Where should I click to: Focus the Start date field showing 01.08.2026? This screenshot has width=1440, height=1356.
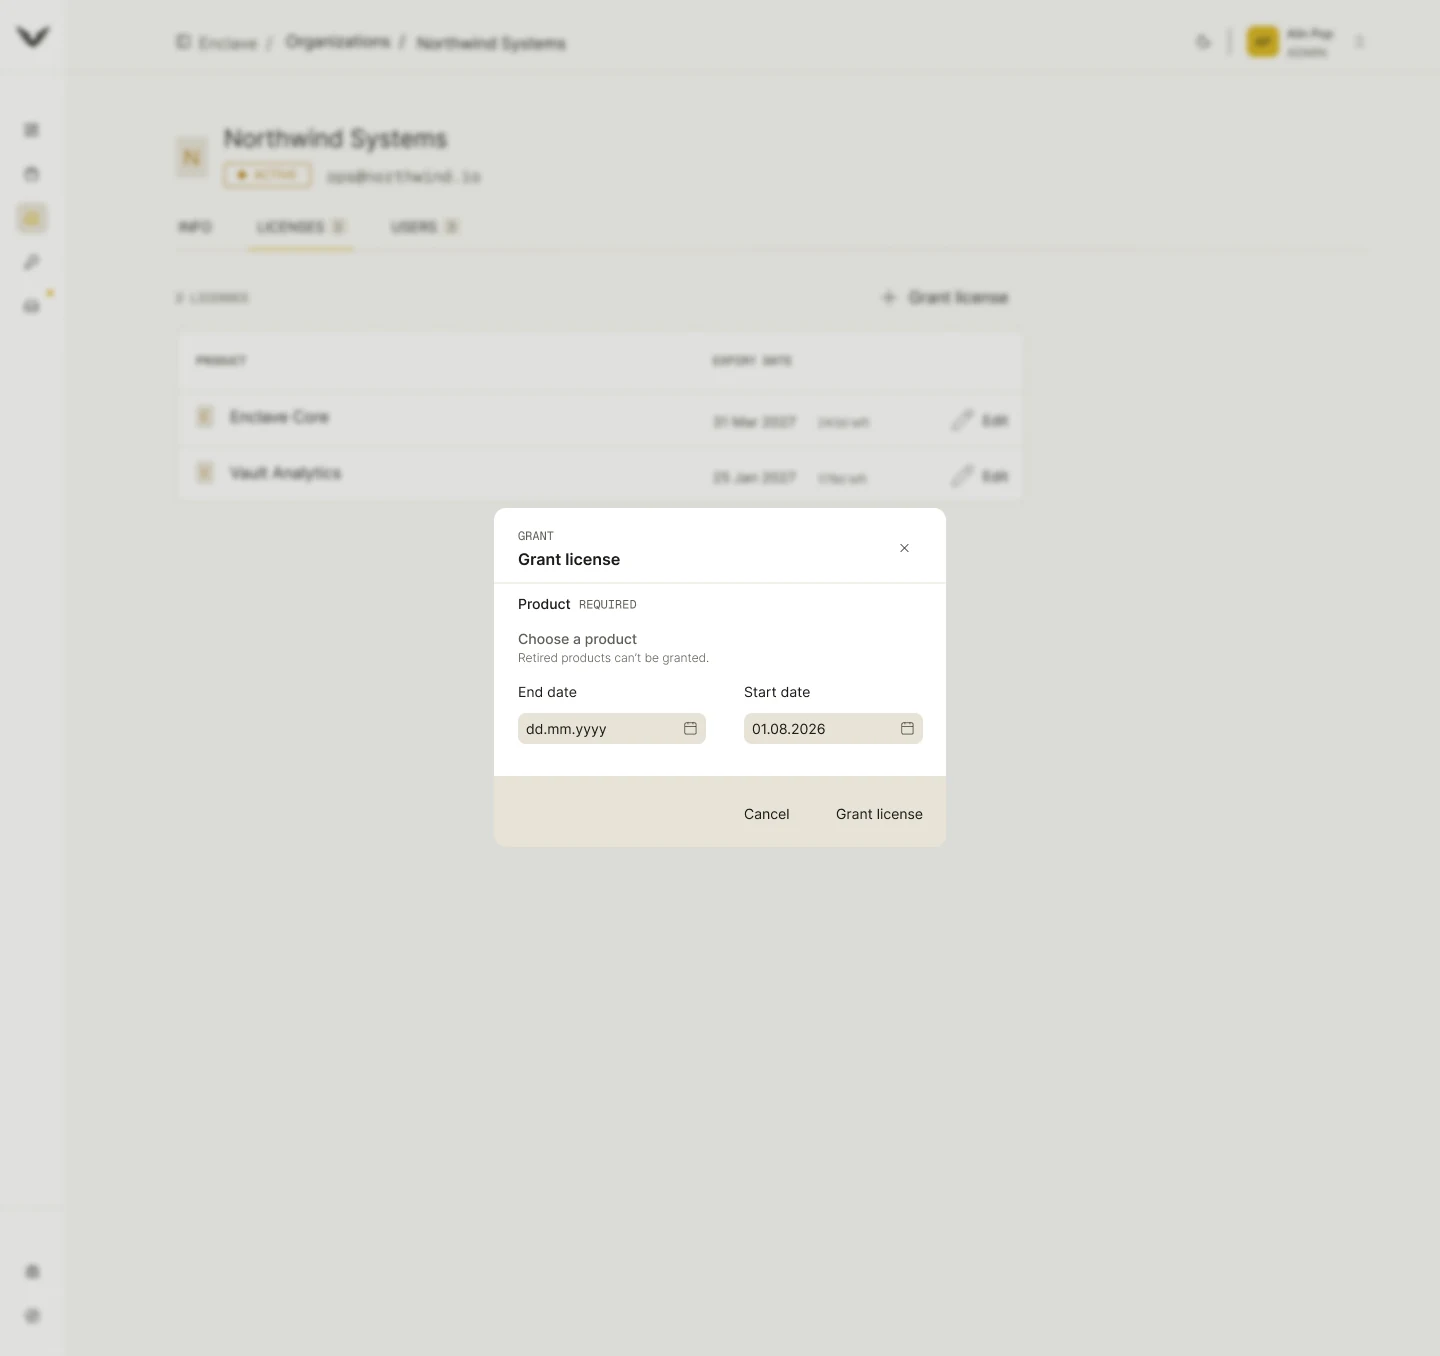pyautogui.click(x=833, y=728)
